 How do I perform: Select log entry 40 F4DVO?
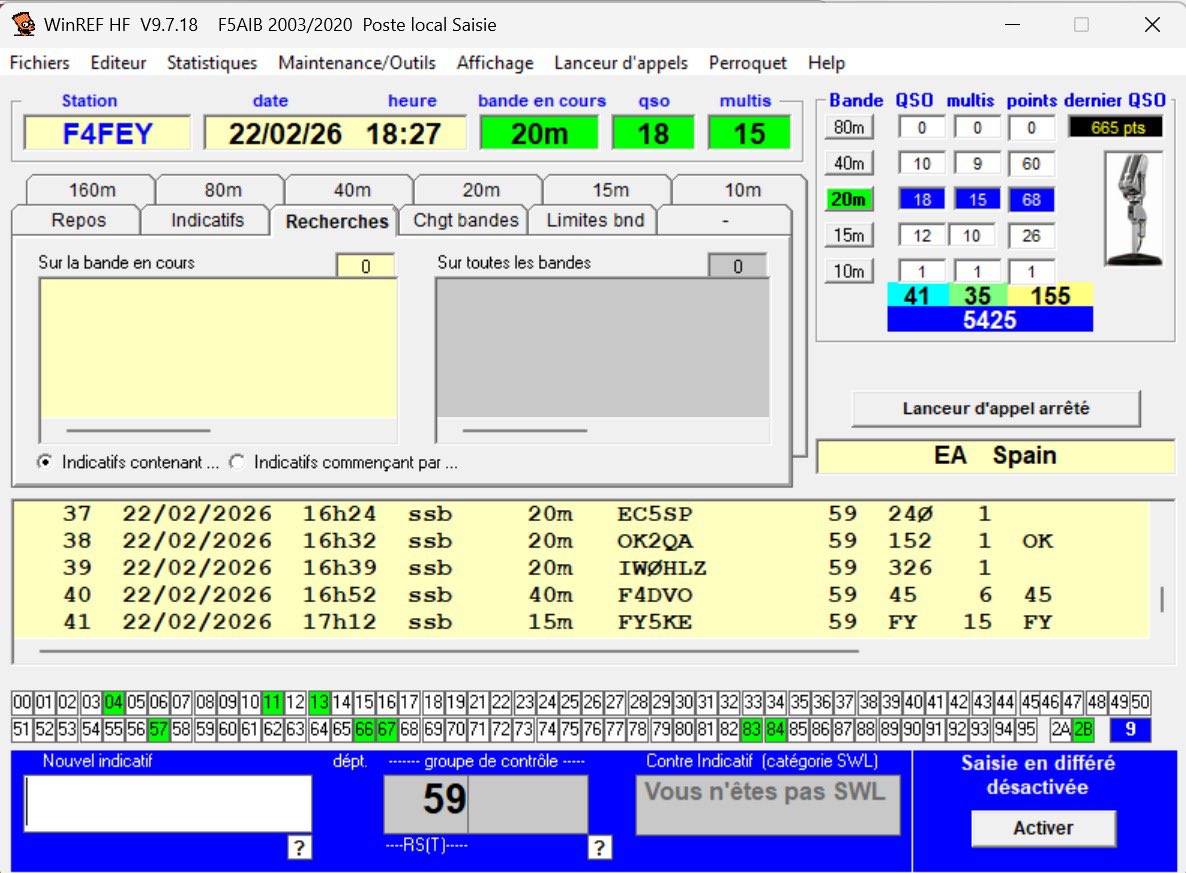(x=581, y=595)
